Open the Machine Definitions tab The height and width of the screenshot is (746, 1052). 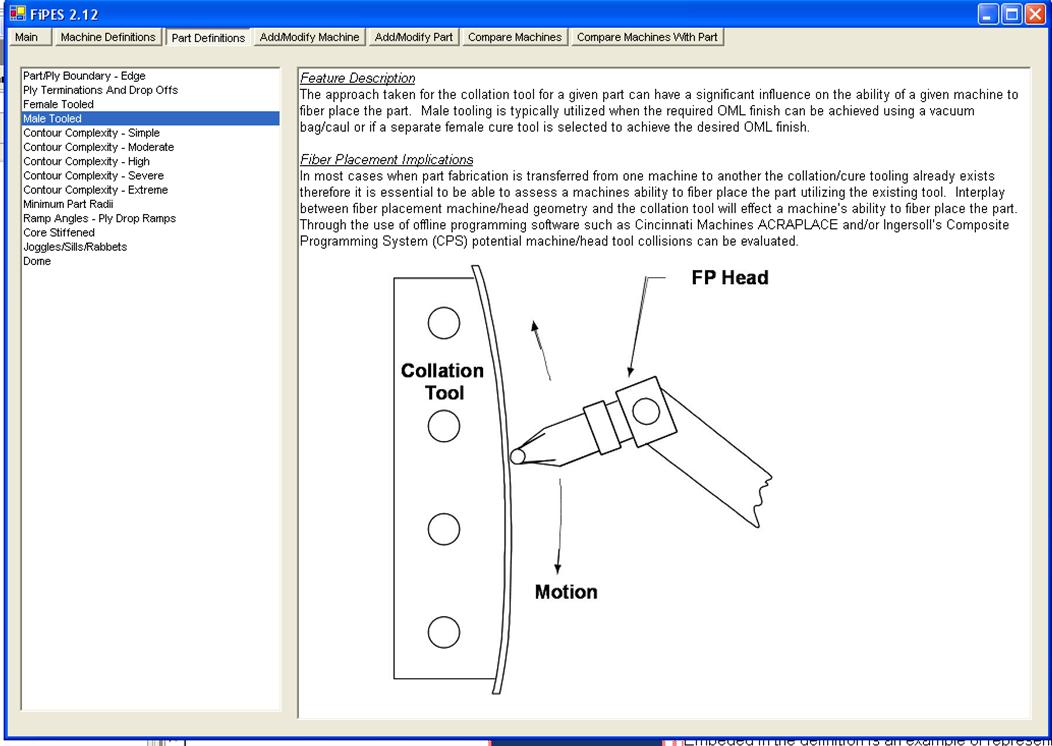(x=108, y=37)
